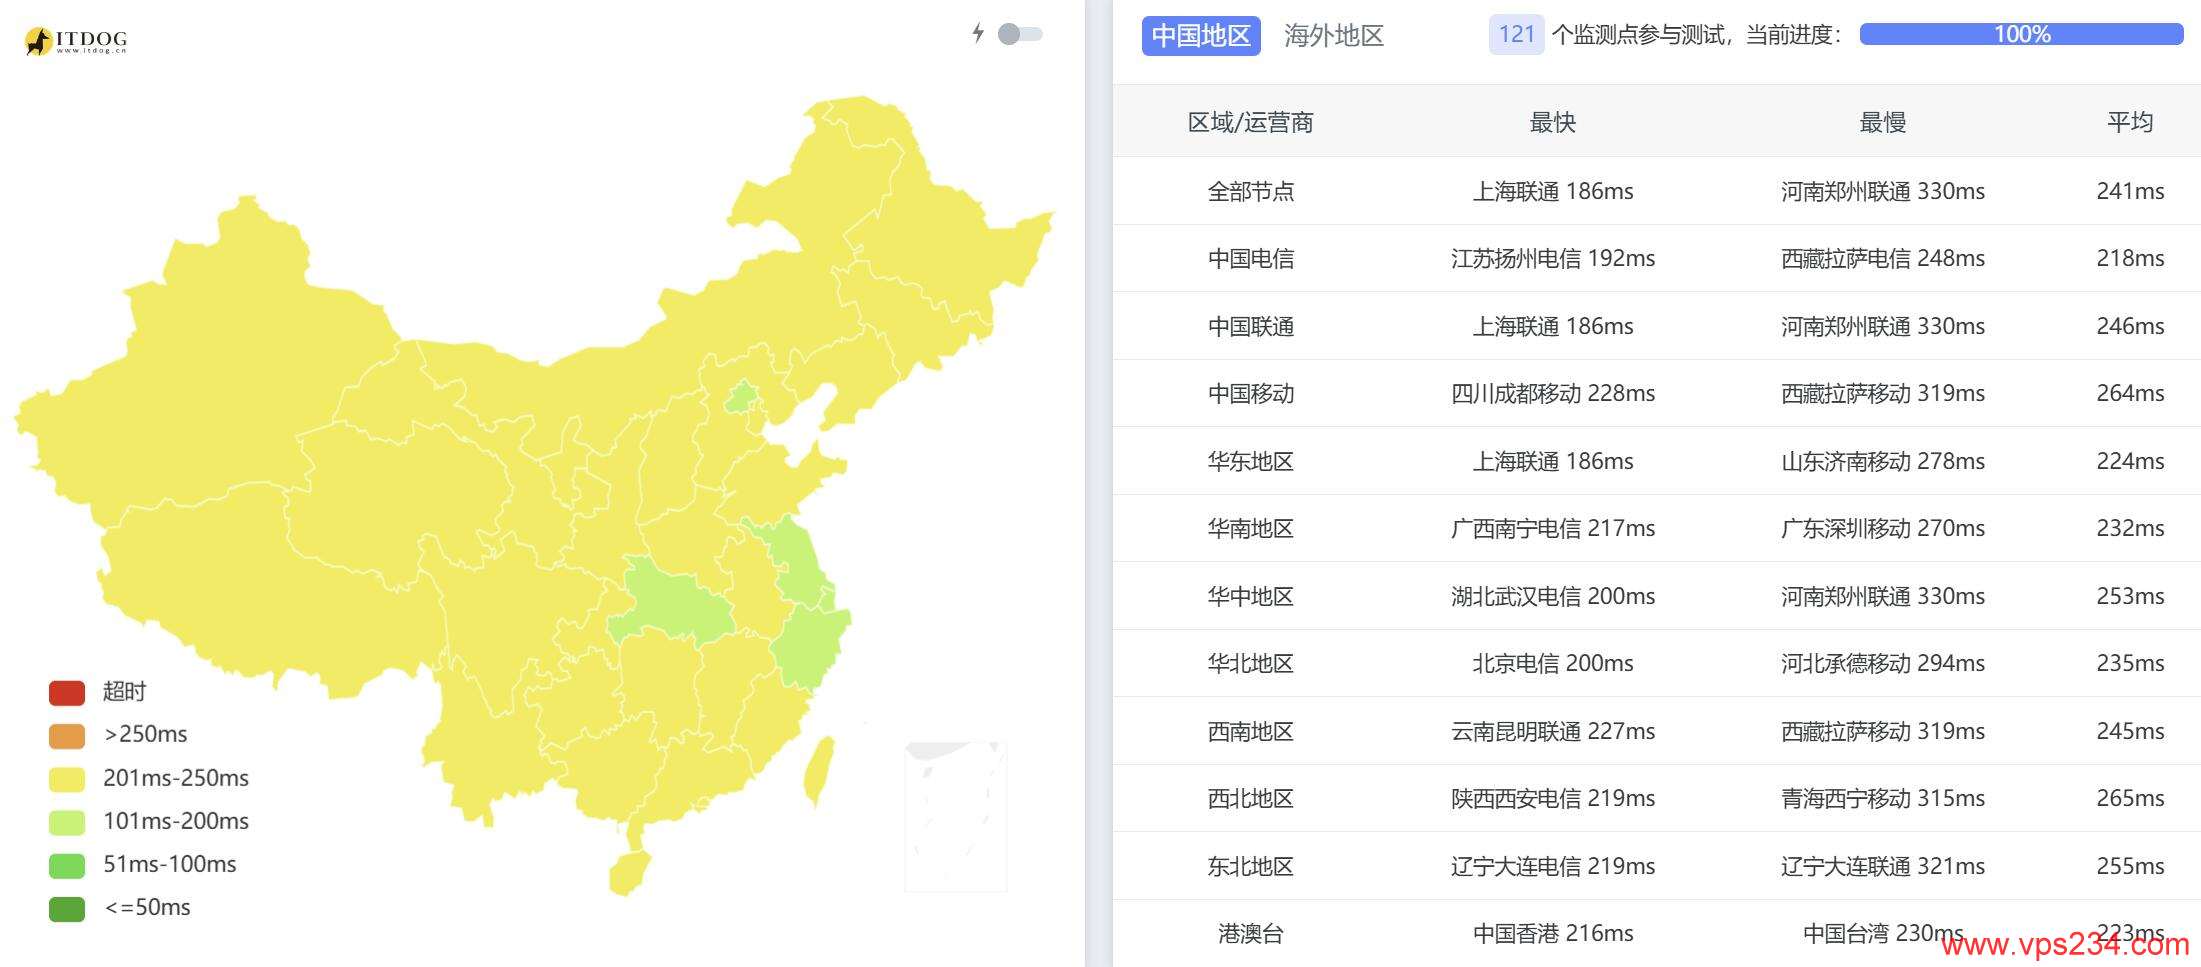Screen dimensions: 2201x967
Task: Select the 华东地区 row
Action: coord(1656,461)
